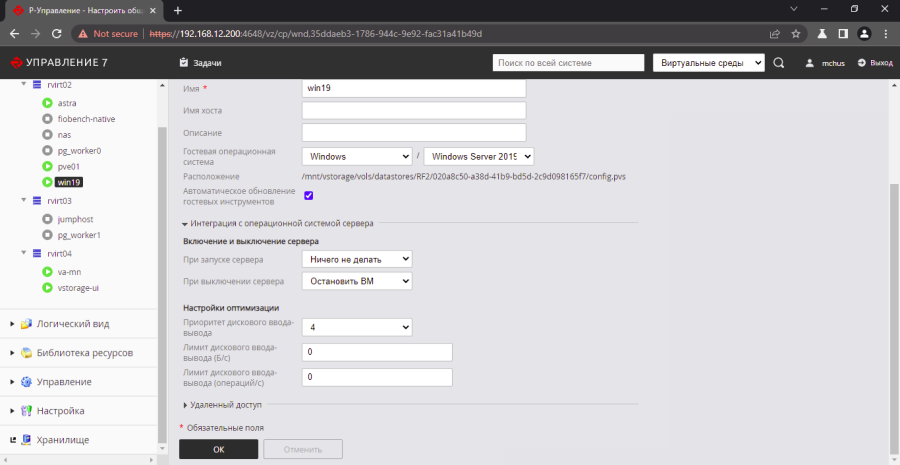Open the Настройка sidebar section
This screenshot has width=900, height=465.
(60, 411)
